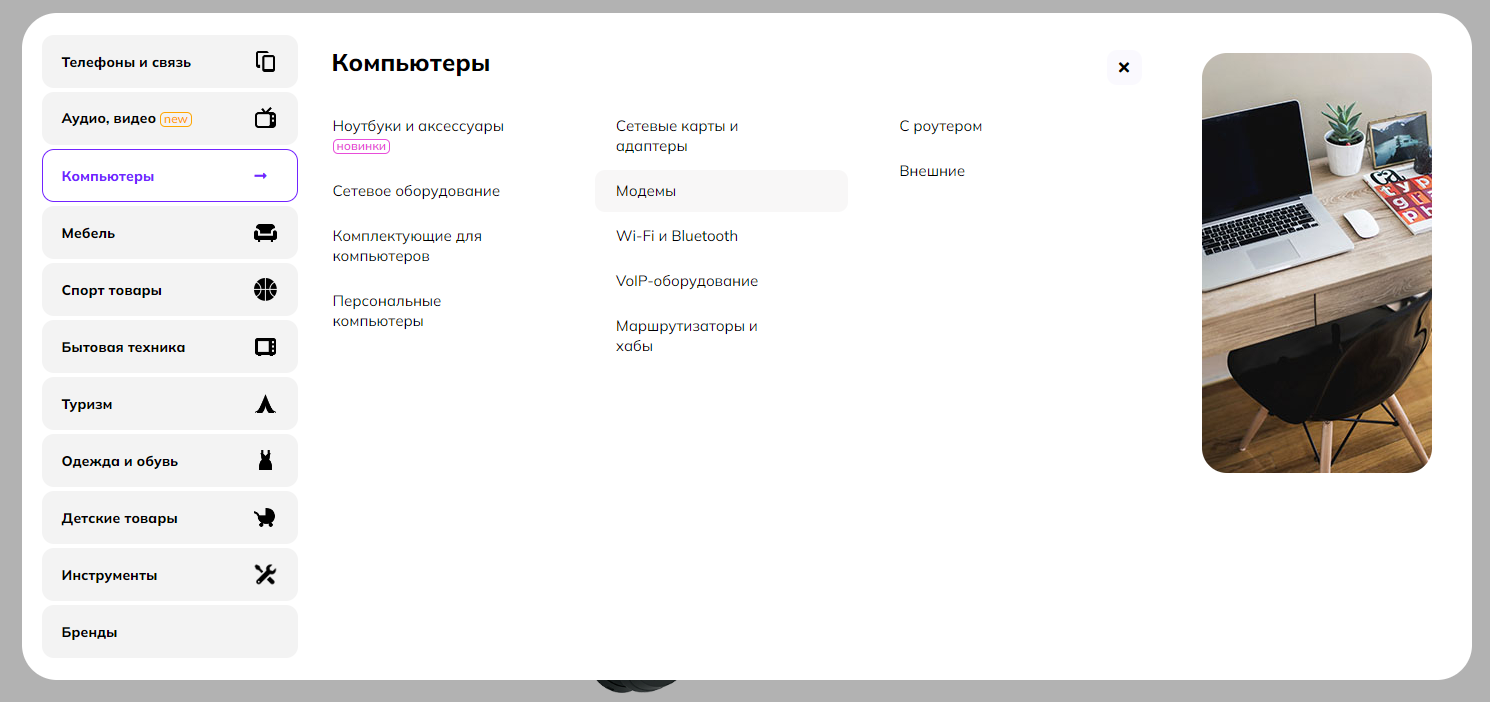Click the phone icon in Телефоны и связь
The width and height of the screenshot is (1490, 702).
[265, 62]
